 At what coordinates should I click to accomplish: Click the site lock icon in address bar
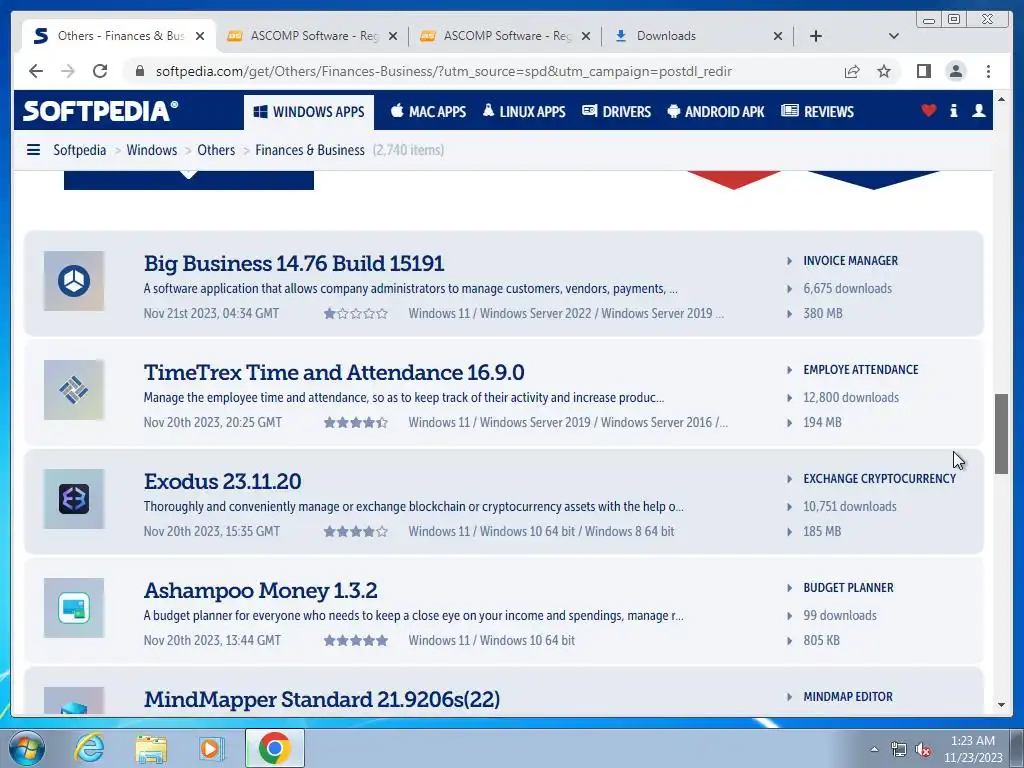(x=139, y=71)
